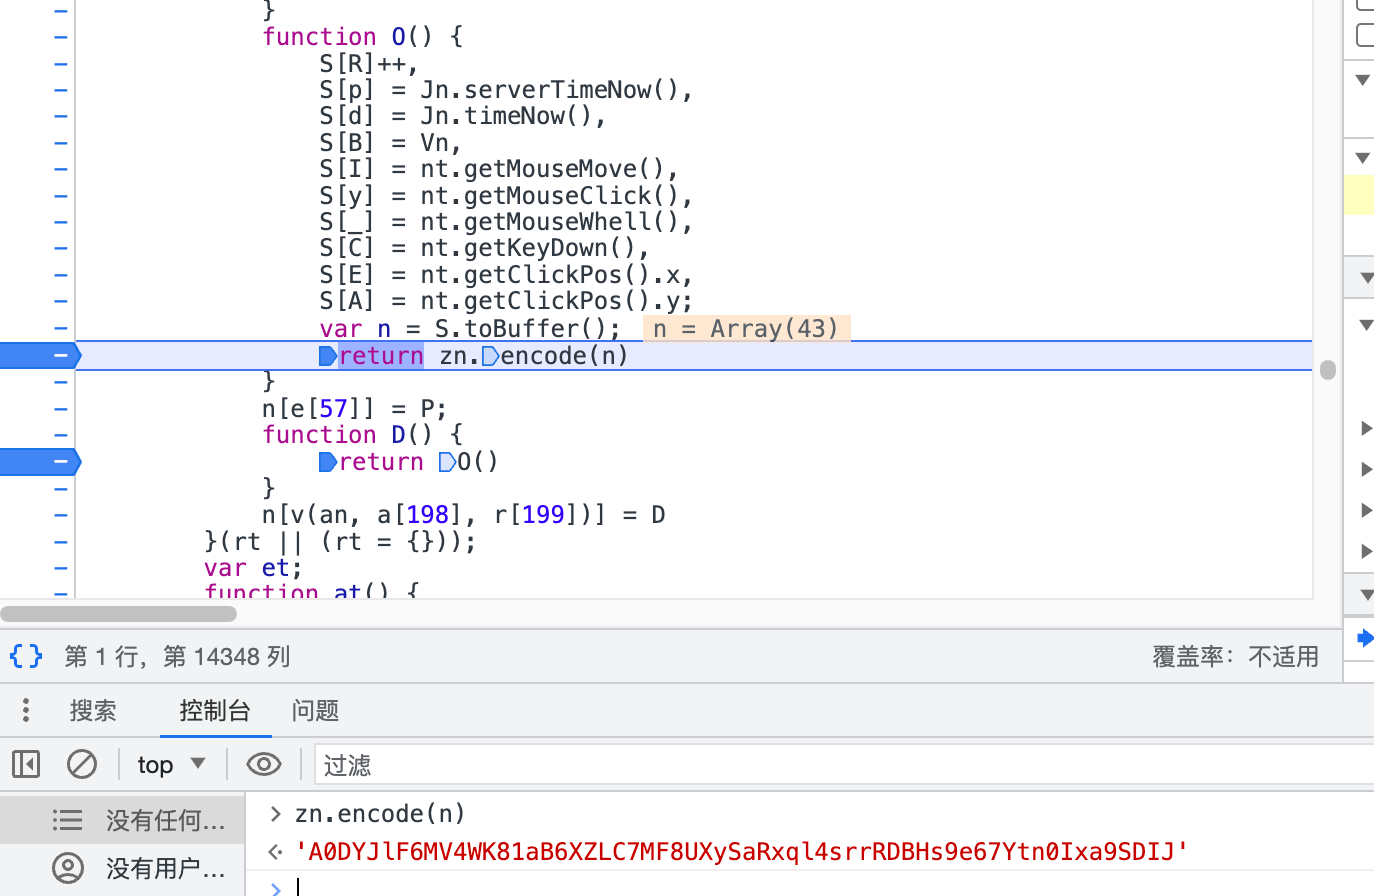The height and width of the screenshot is (896, 1374).
Task: Click 'getMouseWhell' in the S[_] line
Action: [558, 221]
